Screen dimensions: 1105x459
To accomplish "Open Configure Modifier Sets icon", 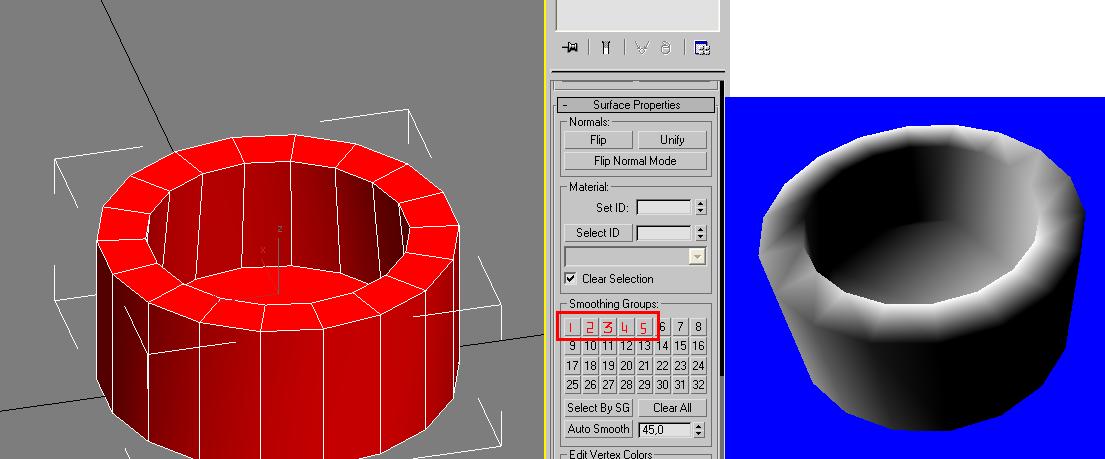I will [702, 47].
